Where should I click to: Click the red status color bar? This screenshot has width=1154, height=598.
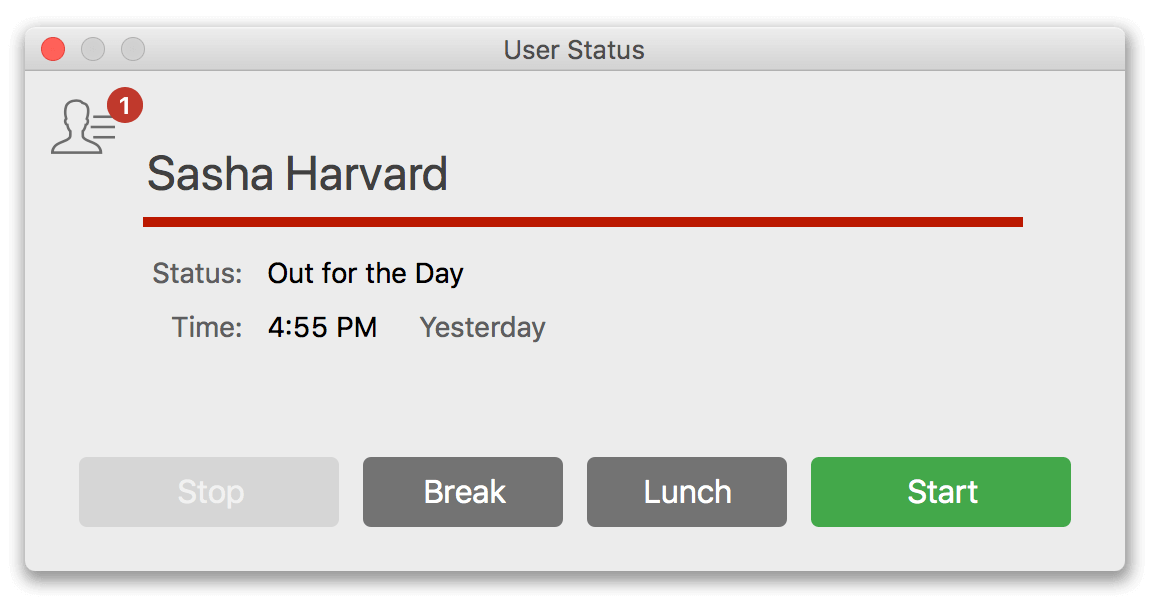pyautogui.click(x=583, y=222)
